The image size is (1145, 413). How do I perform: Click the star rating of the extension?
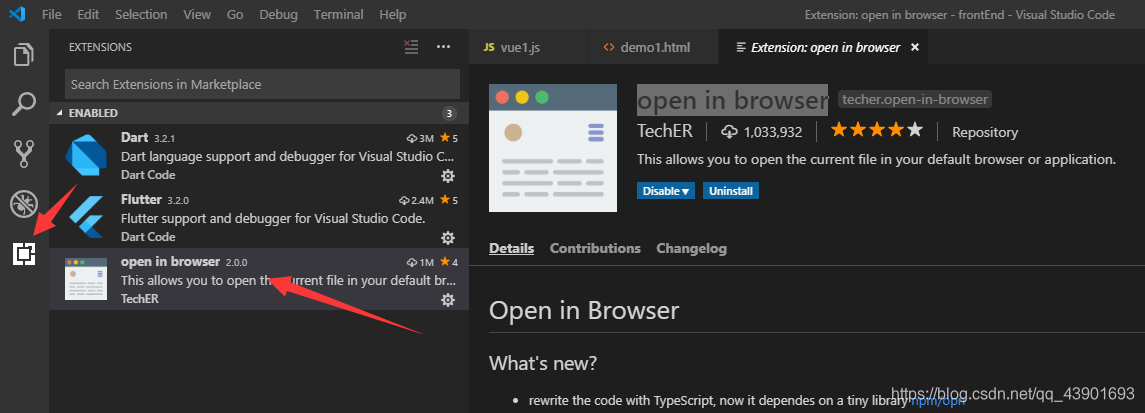pos(876,131)
